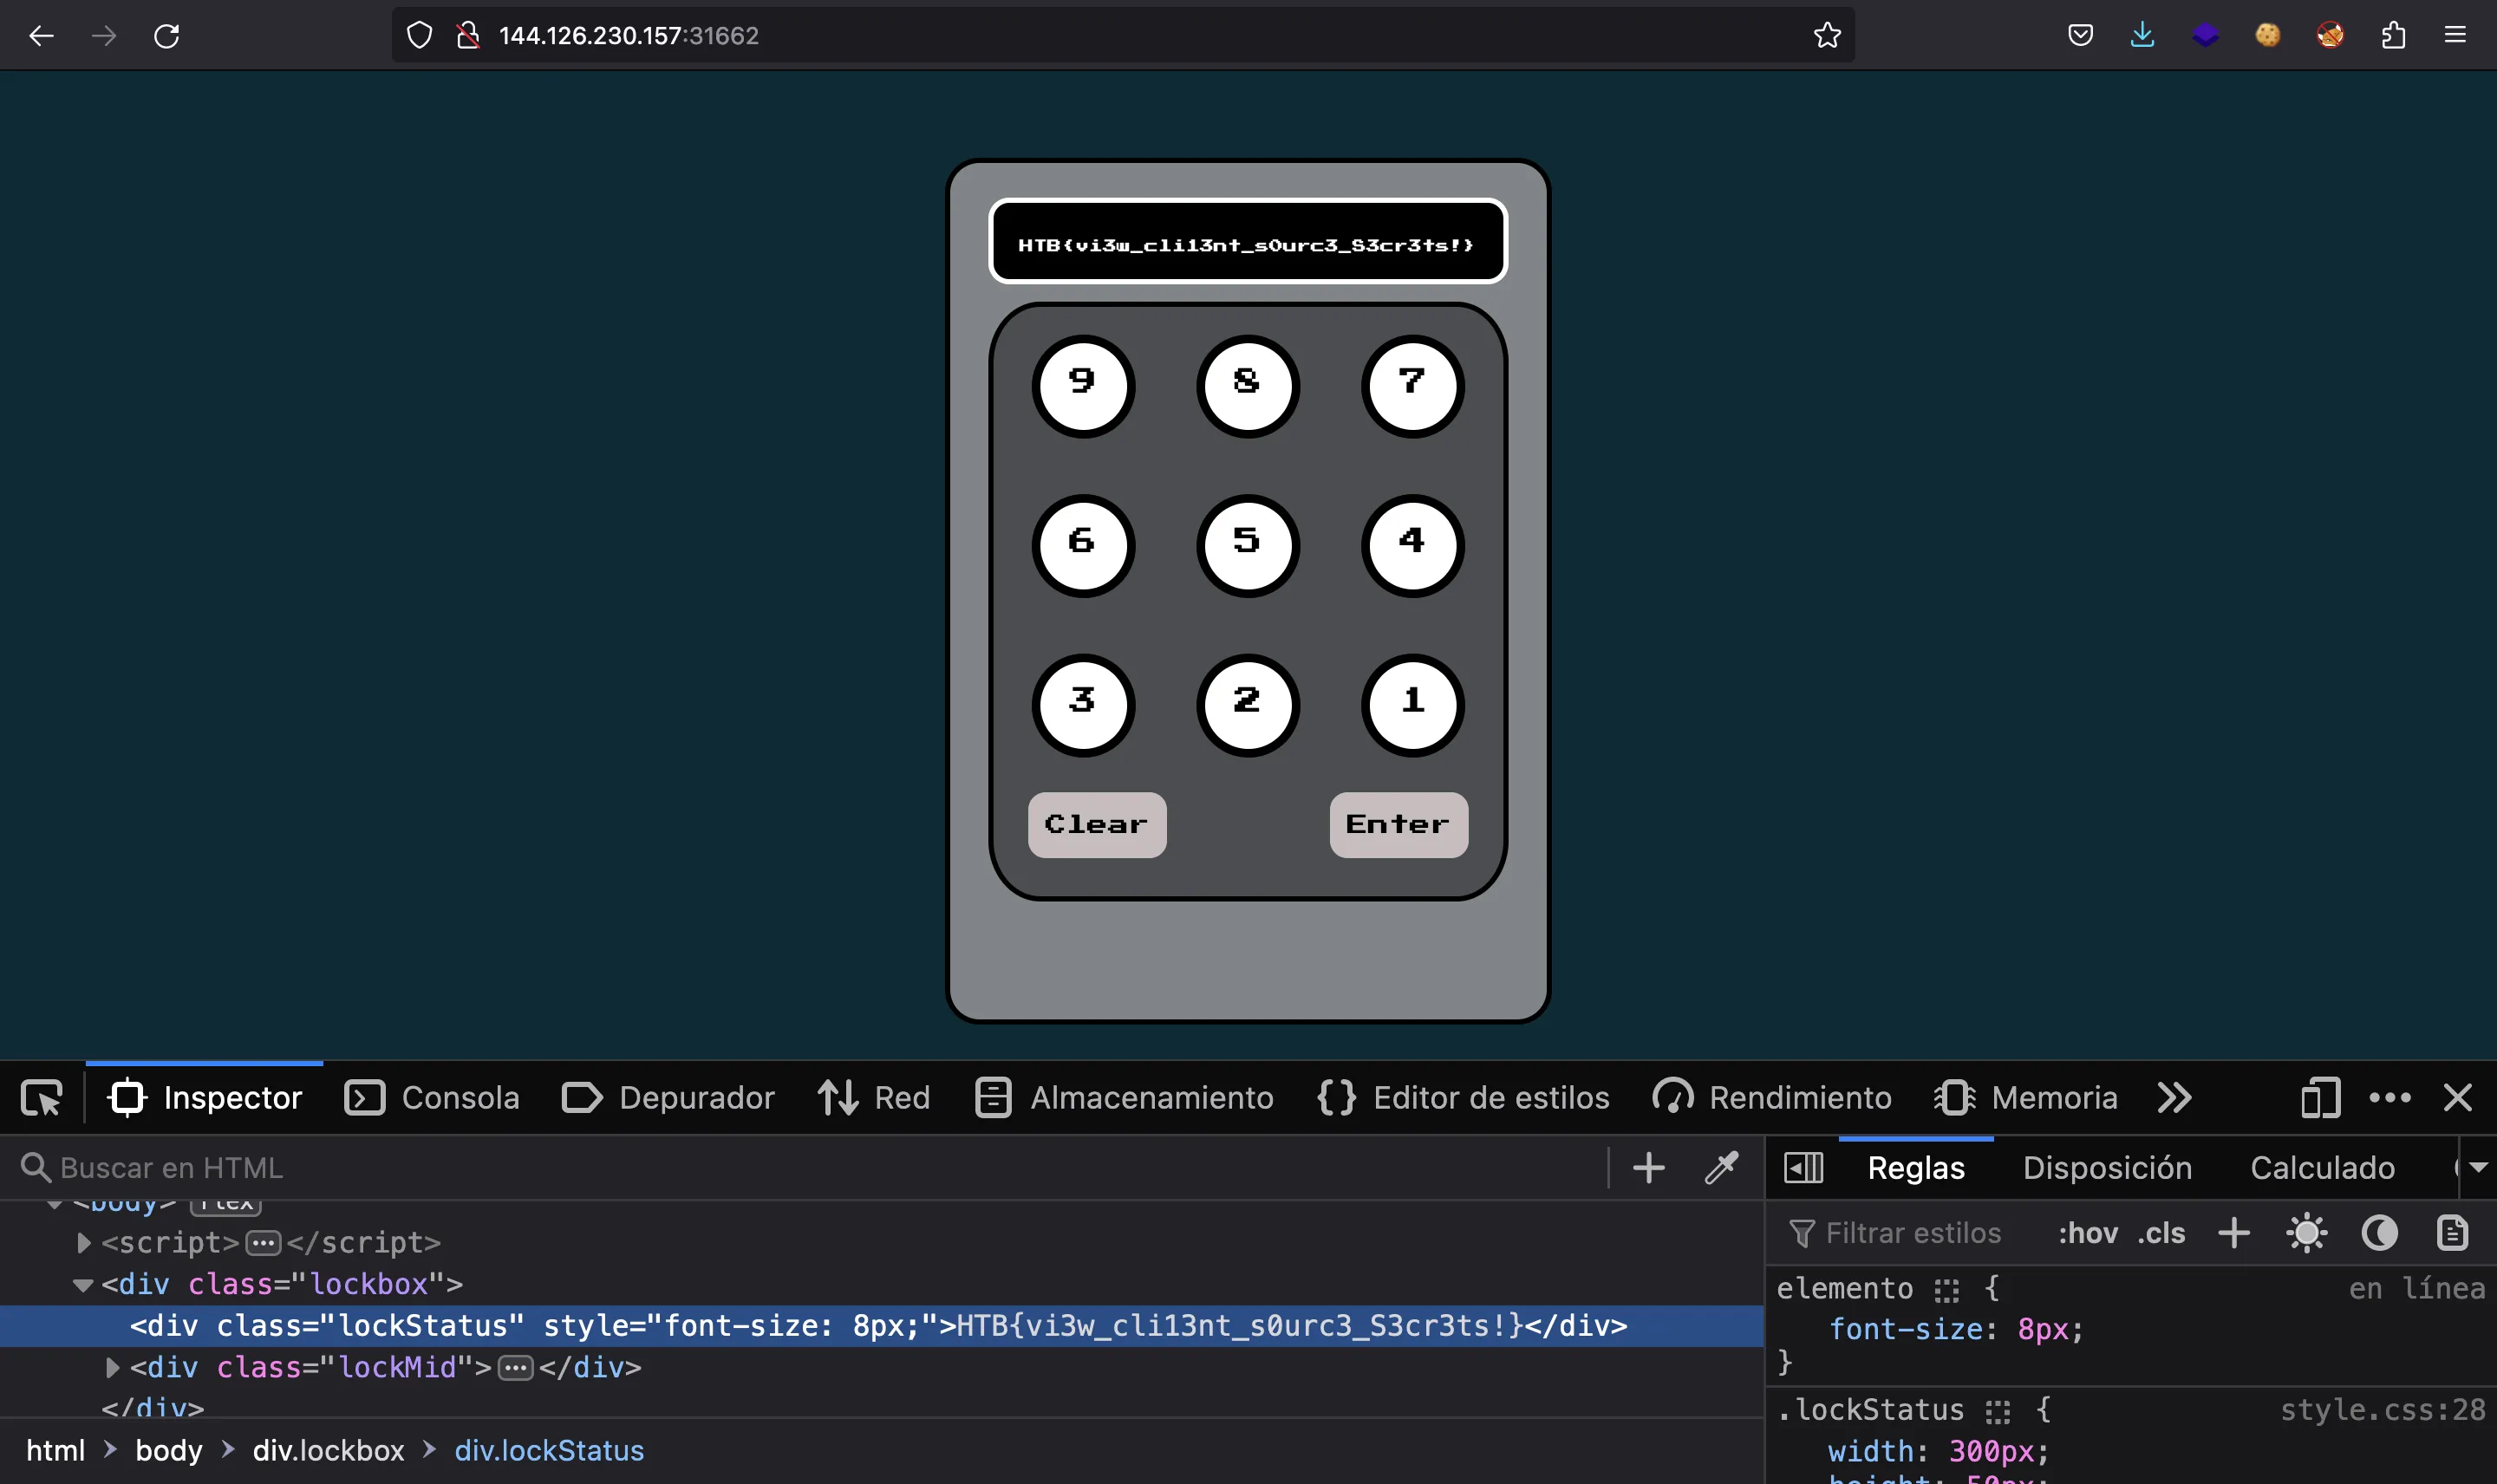Select the Calculado sidebar tab
2497x1484 pixels.
tap(2322, 1167)
